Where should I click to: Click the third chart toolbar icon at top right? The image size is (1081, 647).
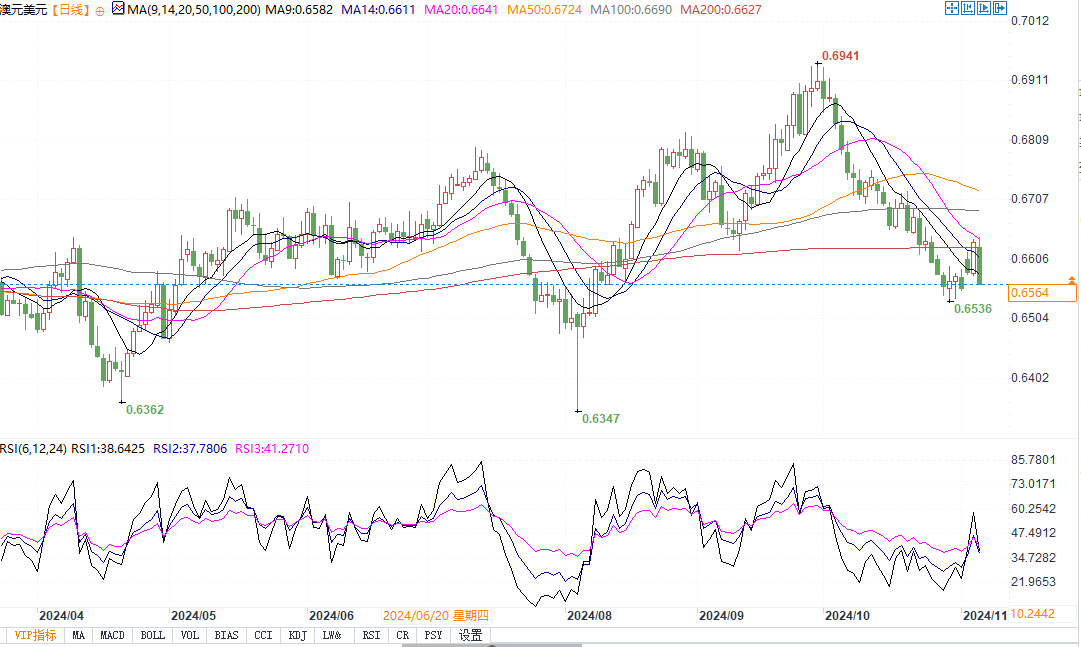point(982,8)
